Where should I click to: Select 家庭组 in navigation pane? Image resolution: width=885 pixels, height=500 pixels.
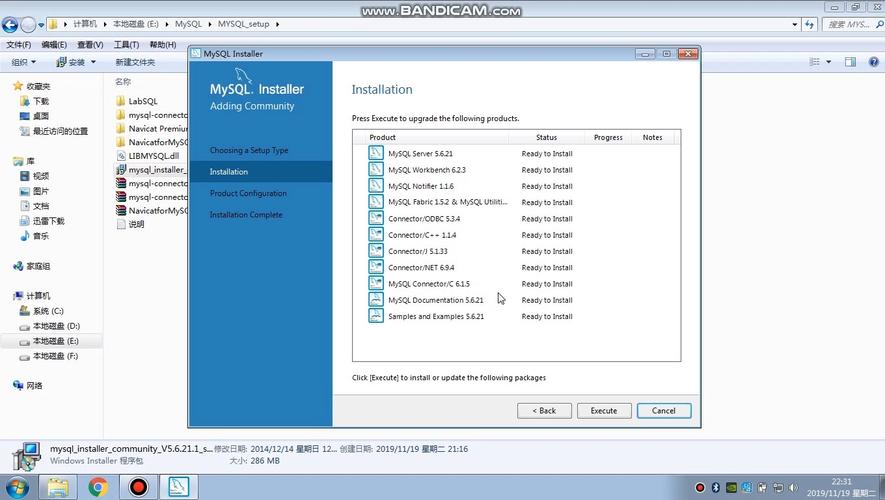tap(32, 266)
